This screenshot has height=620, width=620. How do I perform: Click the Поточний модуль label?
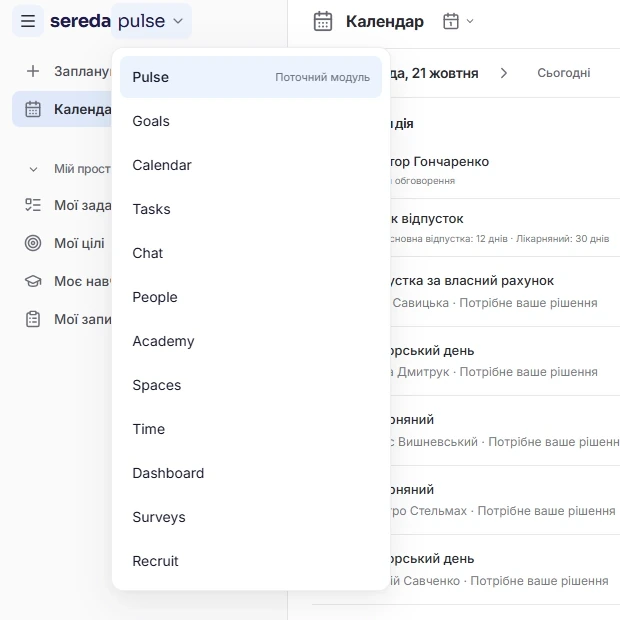(x=323, y=77)
